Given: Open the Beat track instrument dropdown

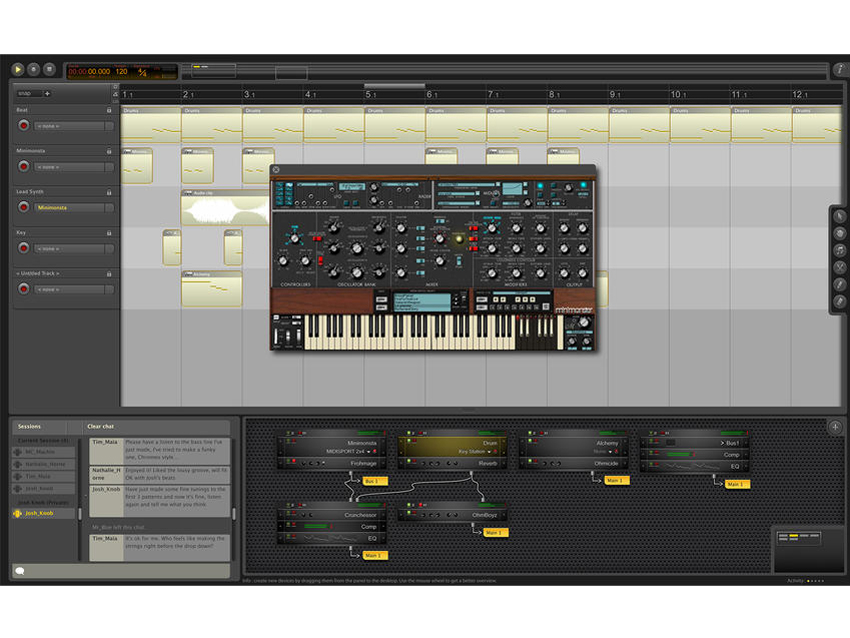Looking at the screenshot, I should [74, 126].
